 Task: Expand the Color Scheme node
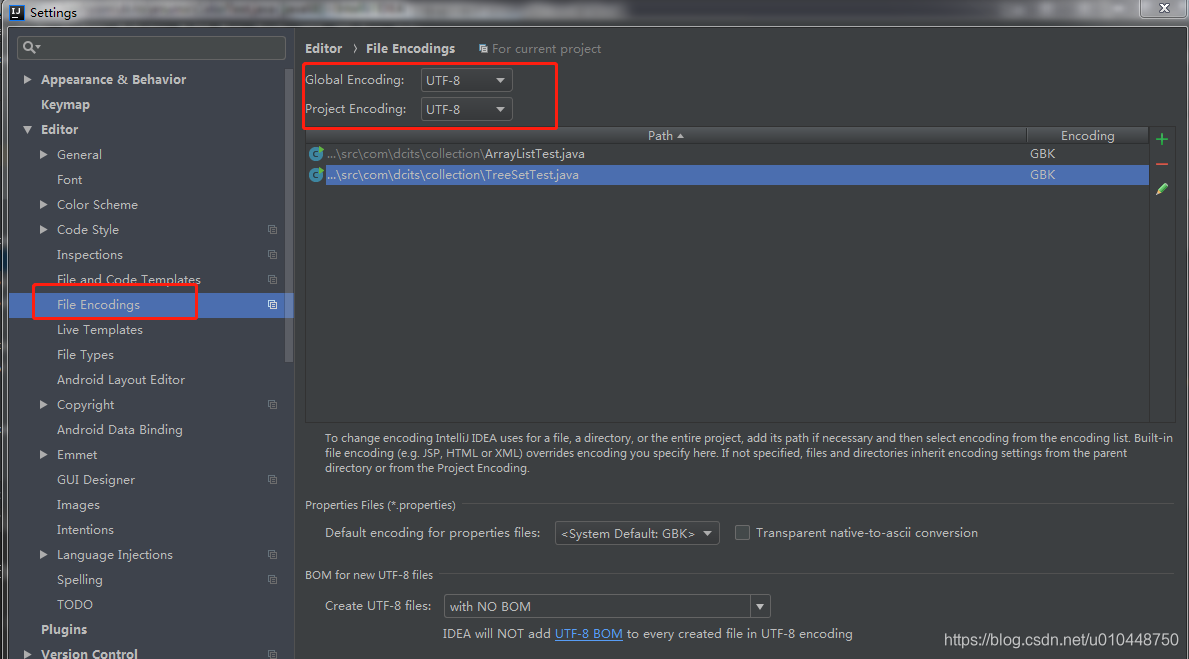tap(43, 205)
